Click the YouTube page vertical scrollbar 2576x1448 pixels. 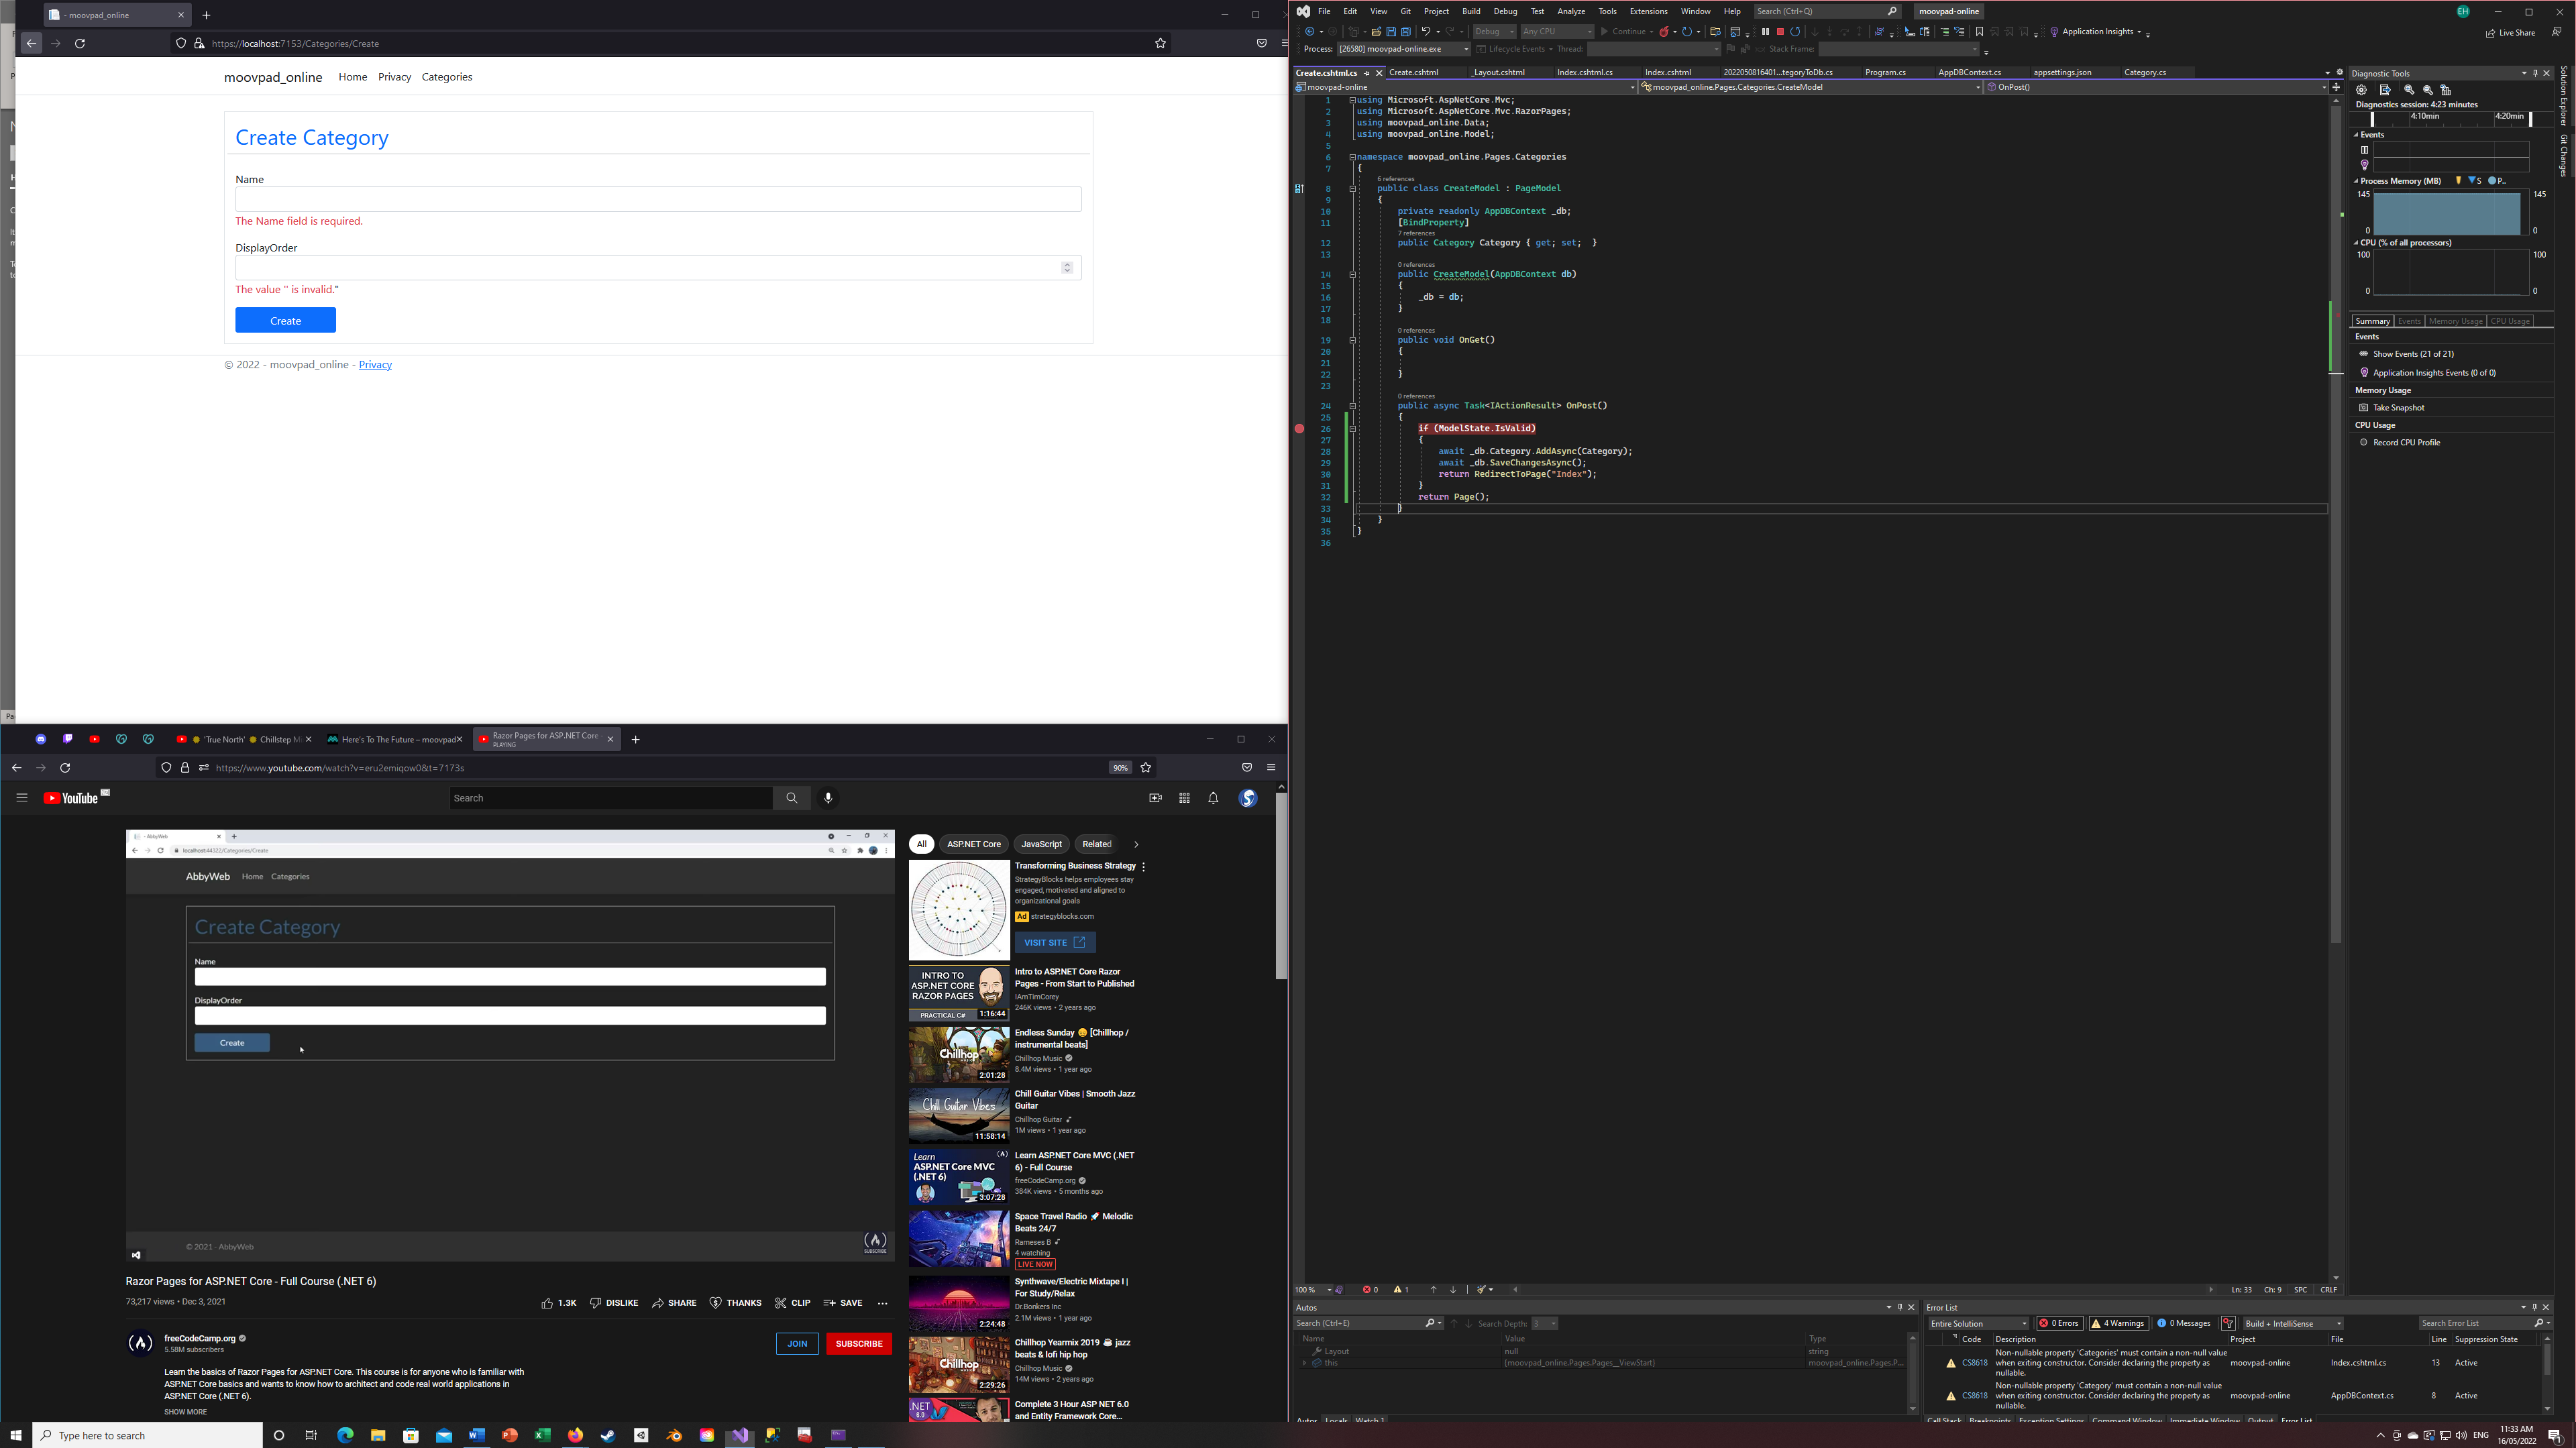click(1281, 885)
